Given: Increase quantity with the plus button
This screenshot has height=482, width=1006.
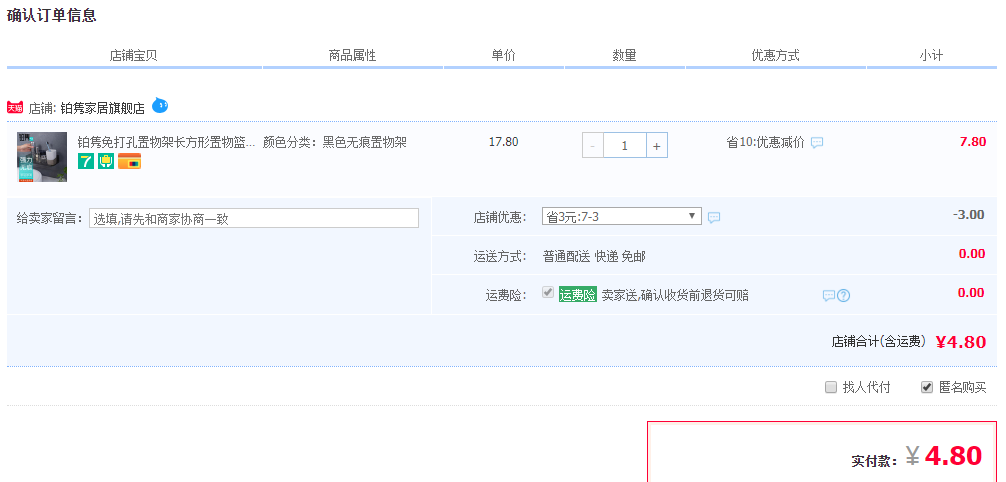Looking at the screenshot, I should [x=656, y=146].
